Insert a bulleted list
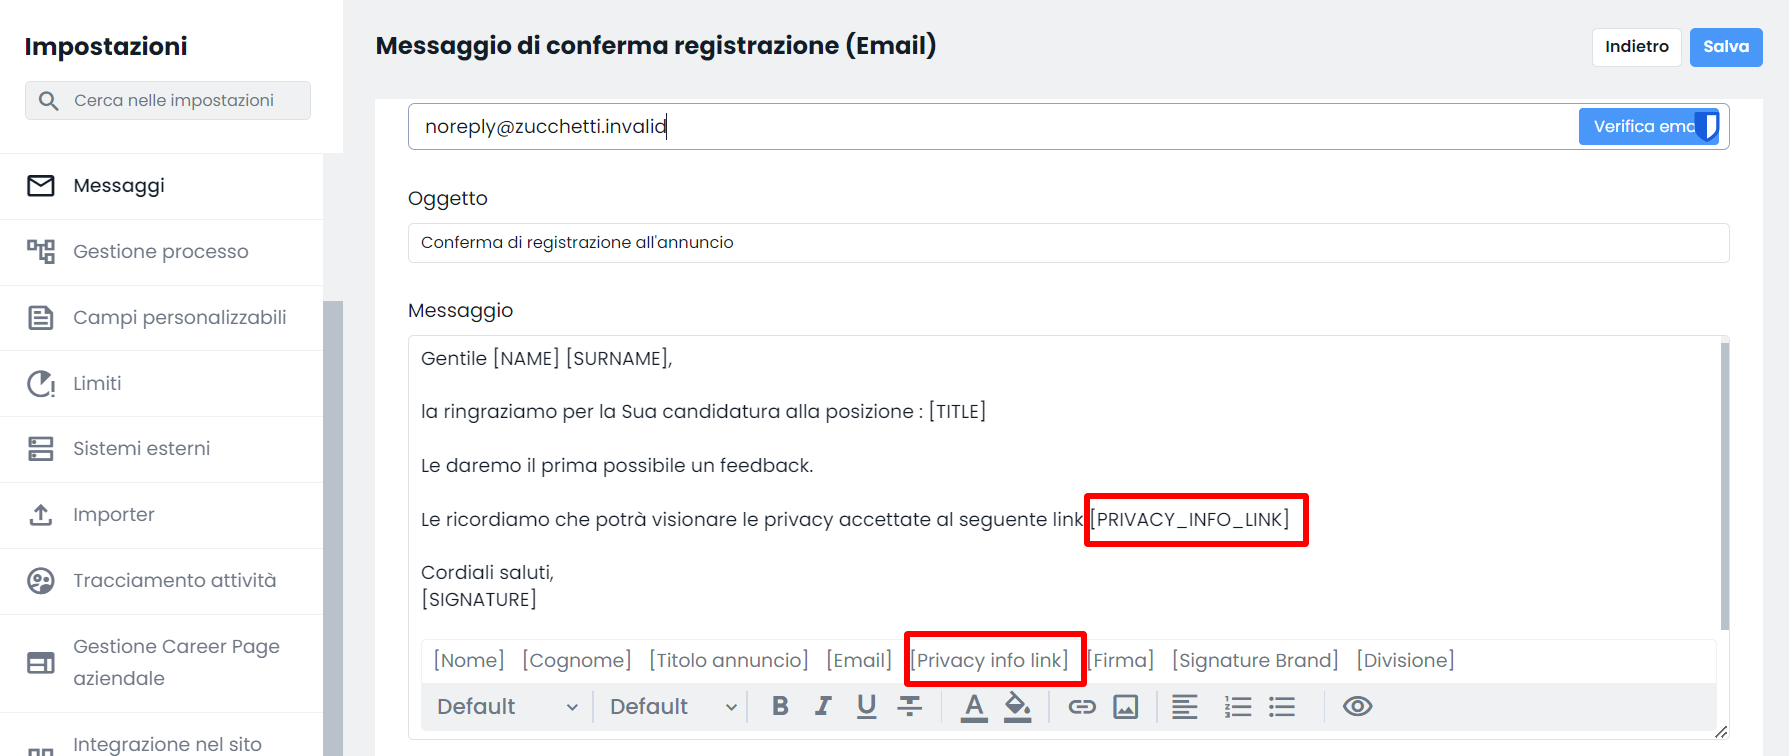Viewport: 1789px width, 756px height. [1282, 707]
